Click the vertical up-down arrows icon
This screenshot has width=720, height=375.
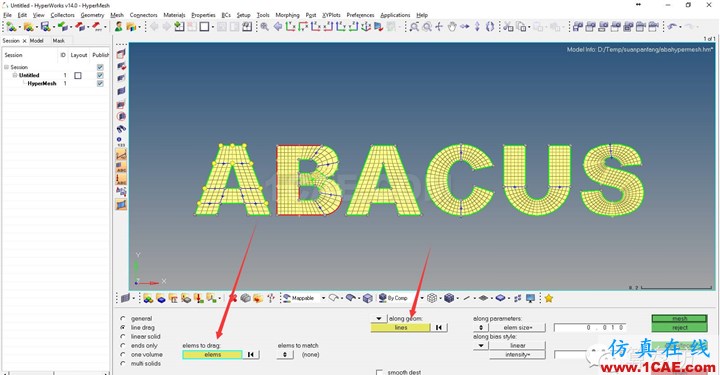[477, 27]
